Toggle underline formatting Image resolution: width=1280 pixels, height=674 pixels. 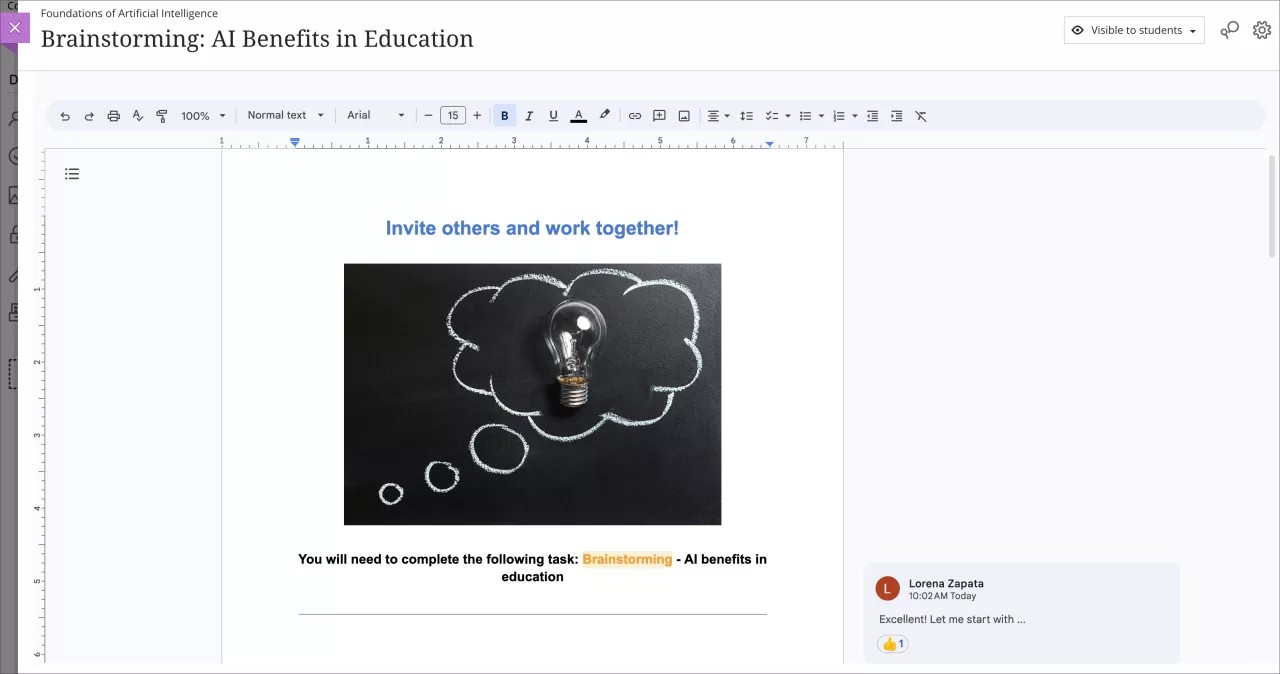(553, 115)
